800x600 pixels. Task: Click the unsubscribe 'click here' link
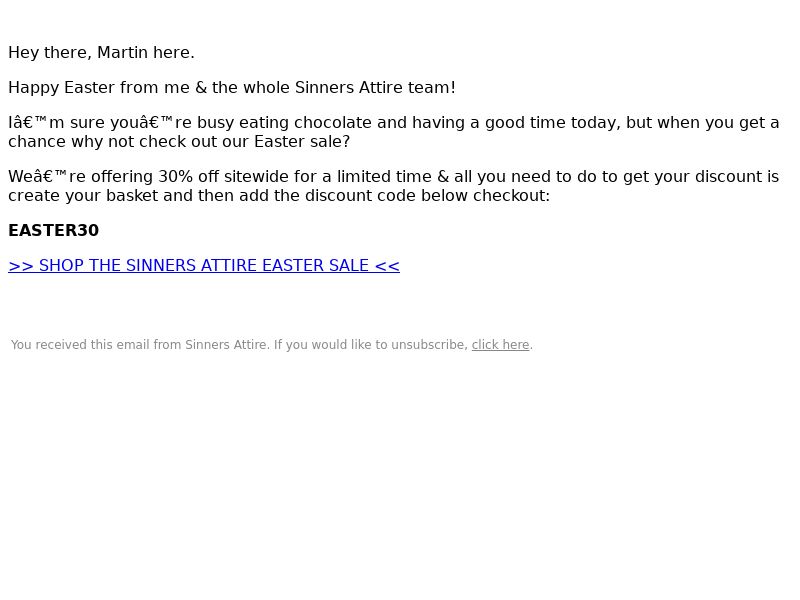(501, 345)
